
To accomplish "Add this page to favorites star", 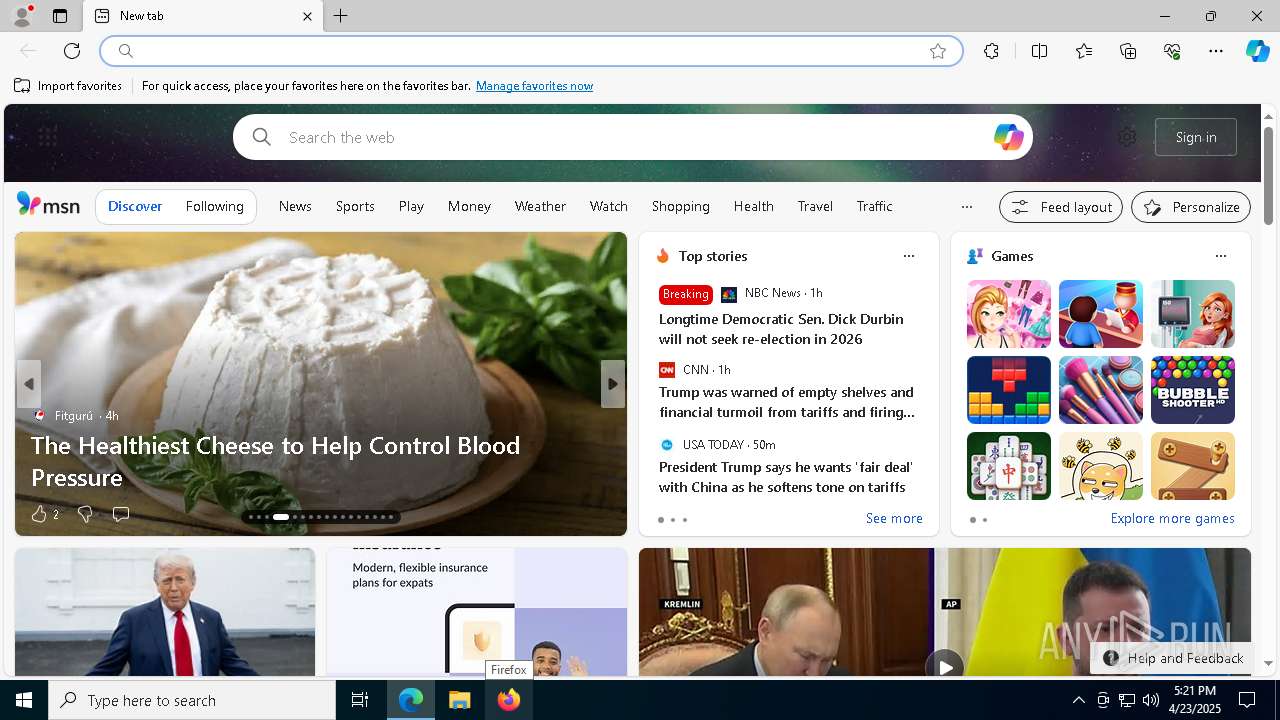I will [x=938, y=51].
